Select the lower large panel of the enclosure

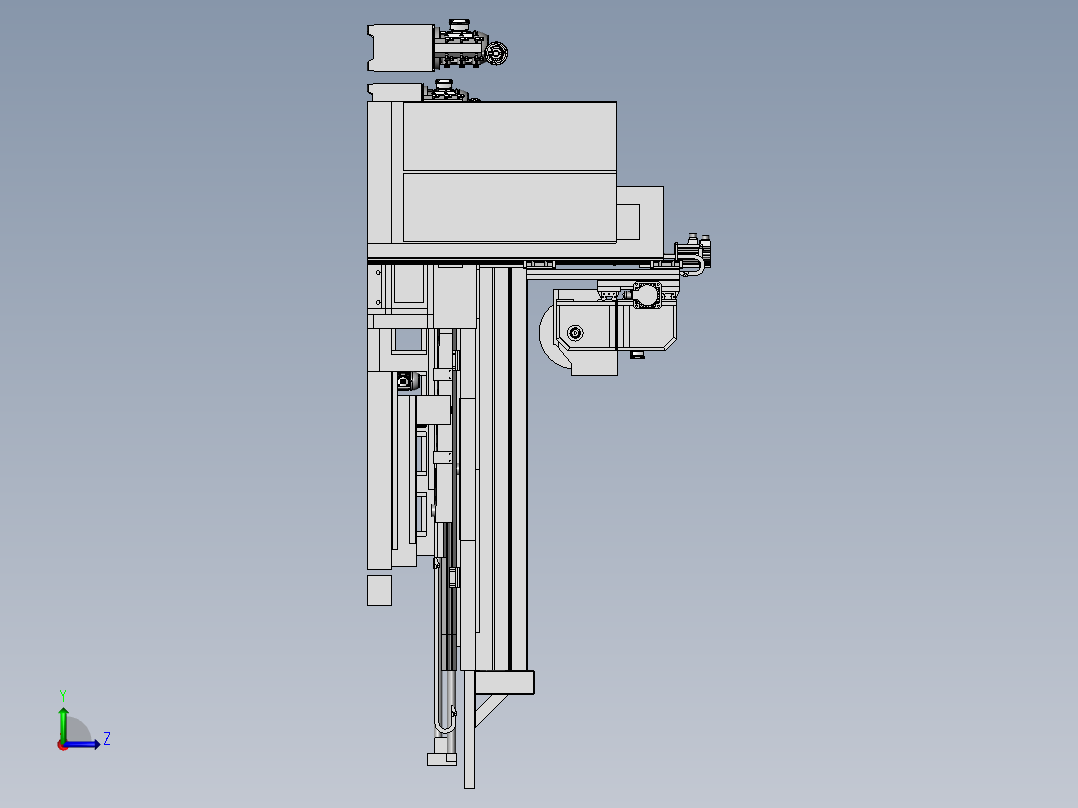(509, 207)
